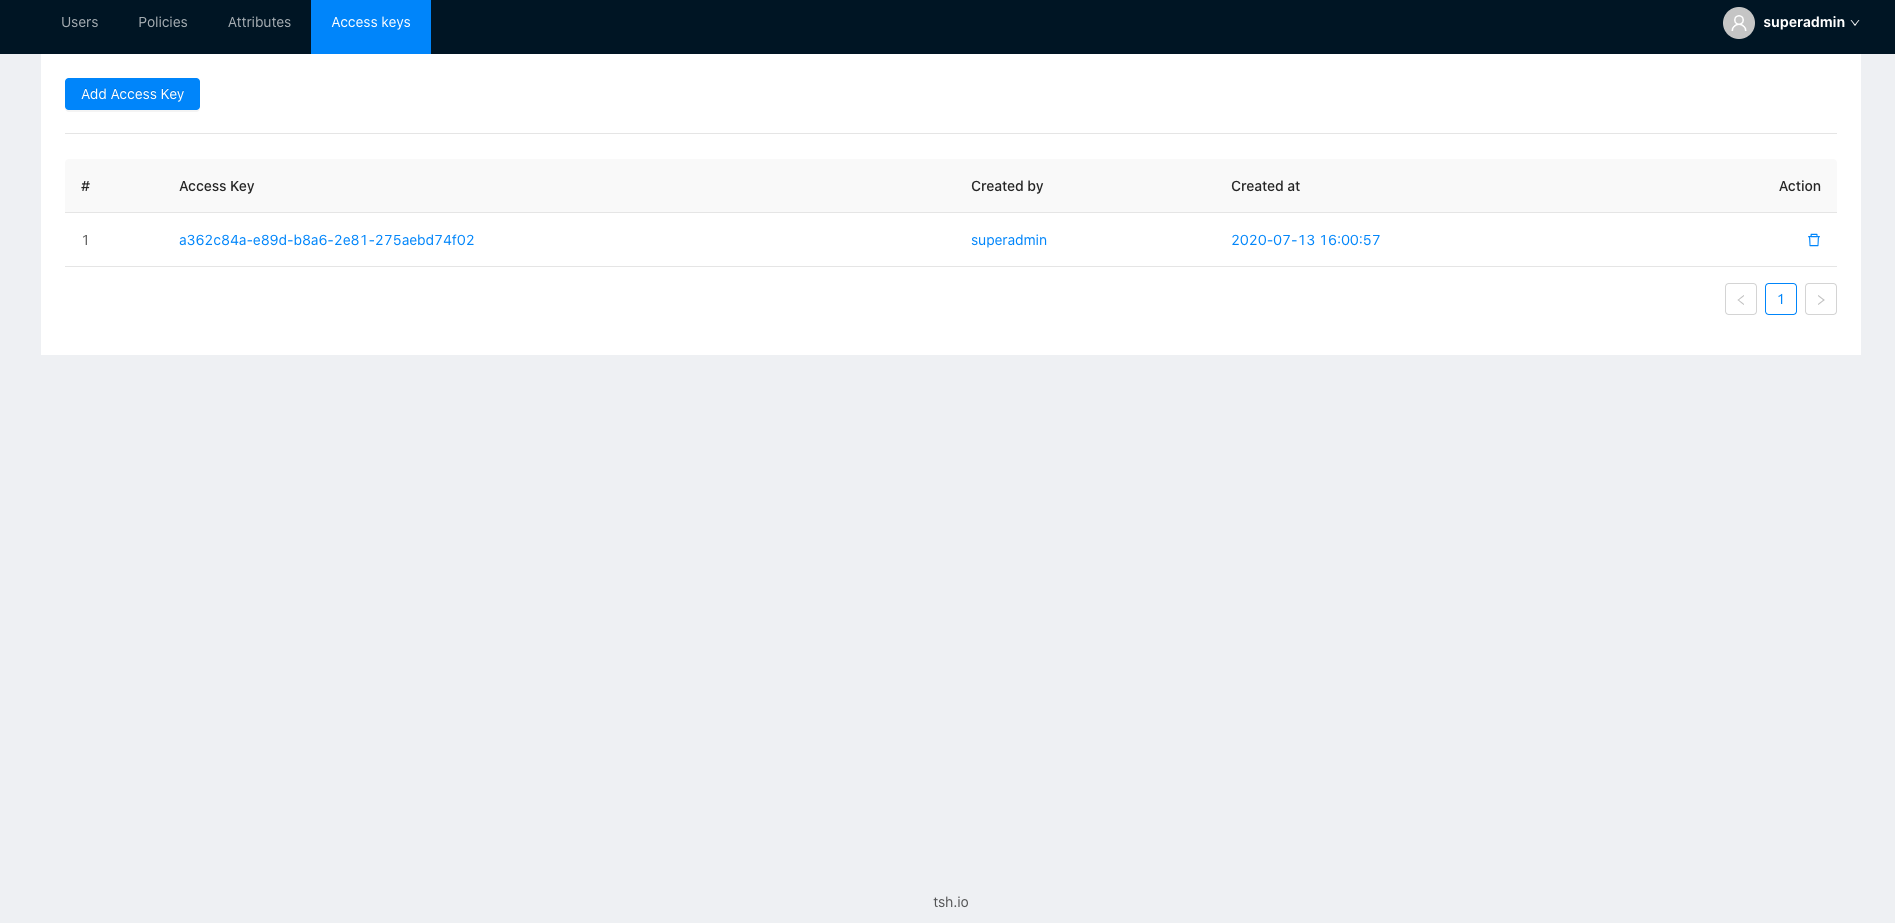Click the superadmin value in Created by
The image size is (1895, 923).
coord(1009,240)
